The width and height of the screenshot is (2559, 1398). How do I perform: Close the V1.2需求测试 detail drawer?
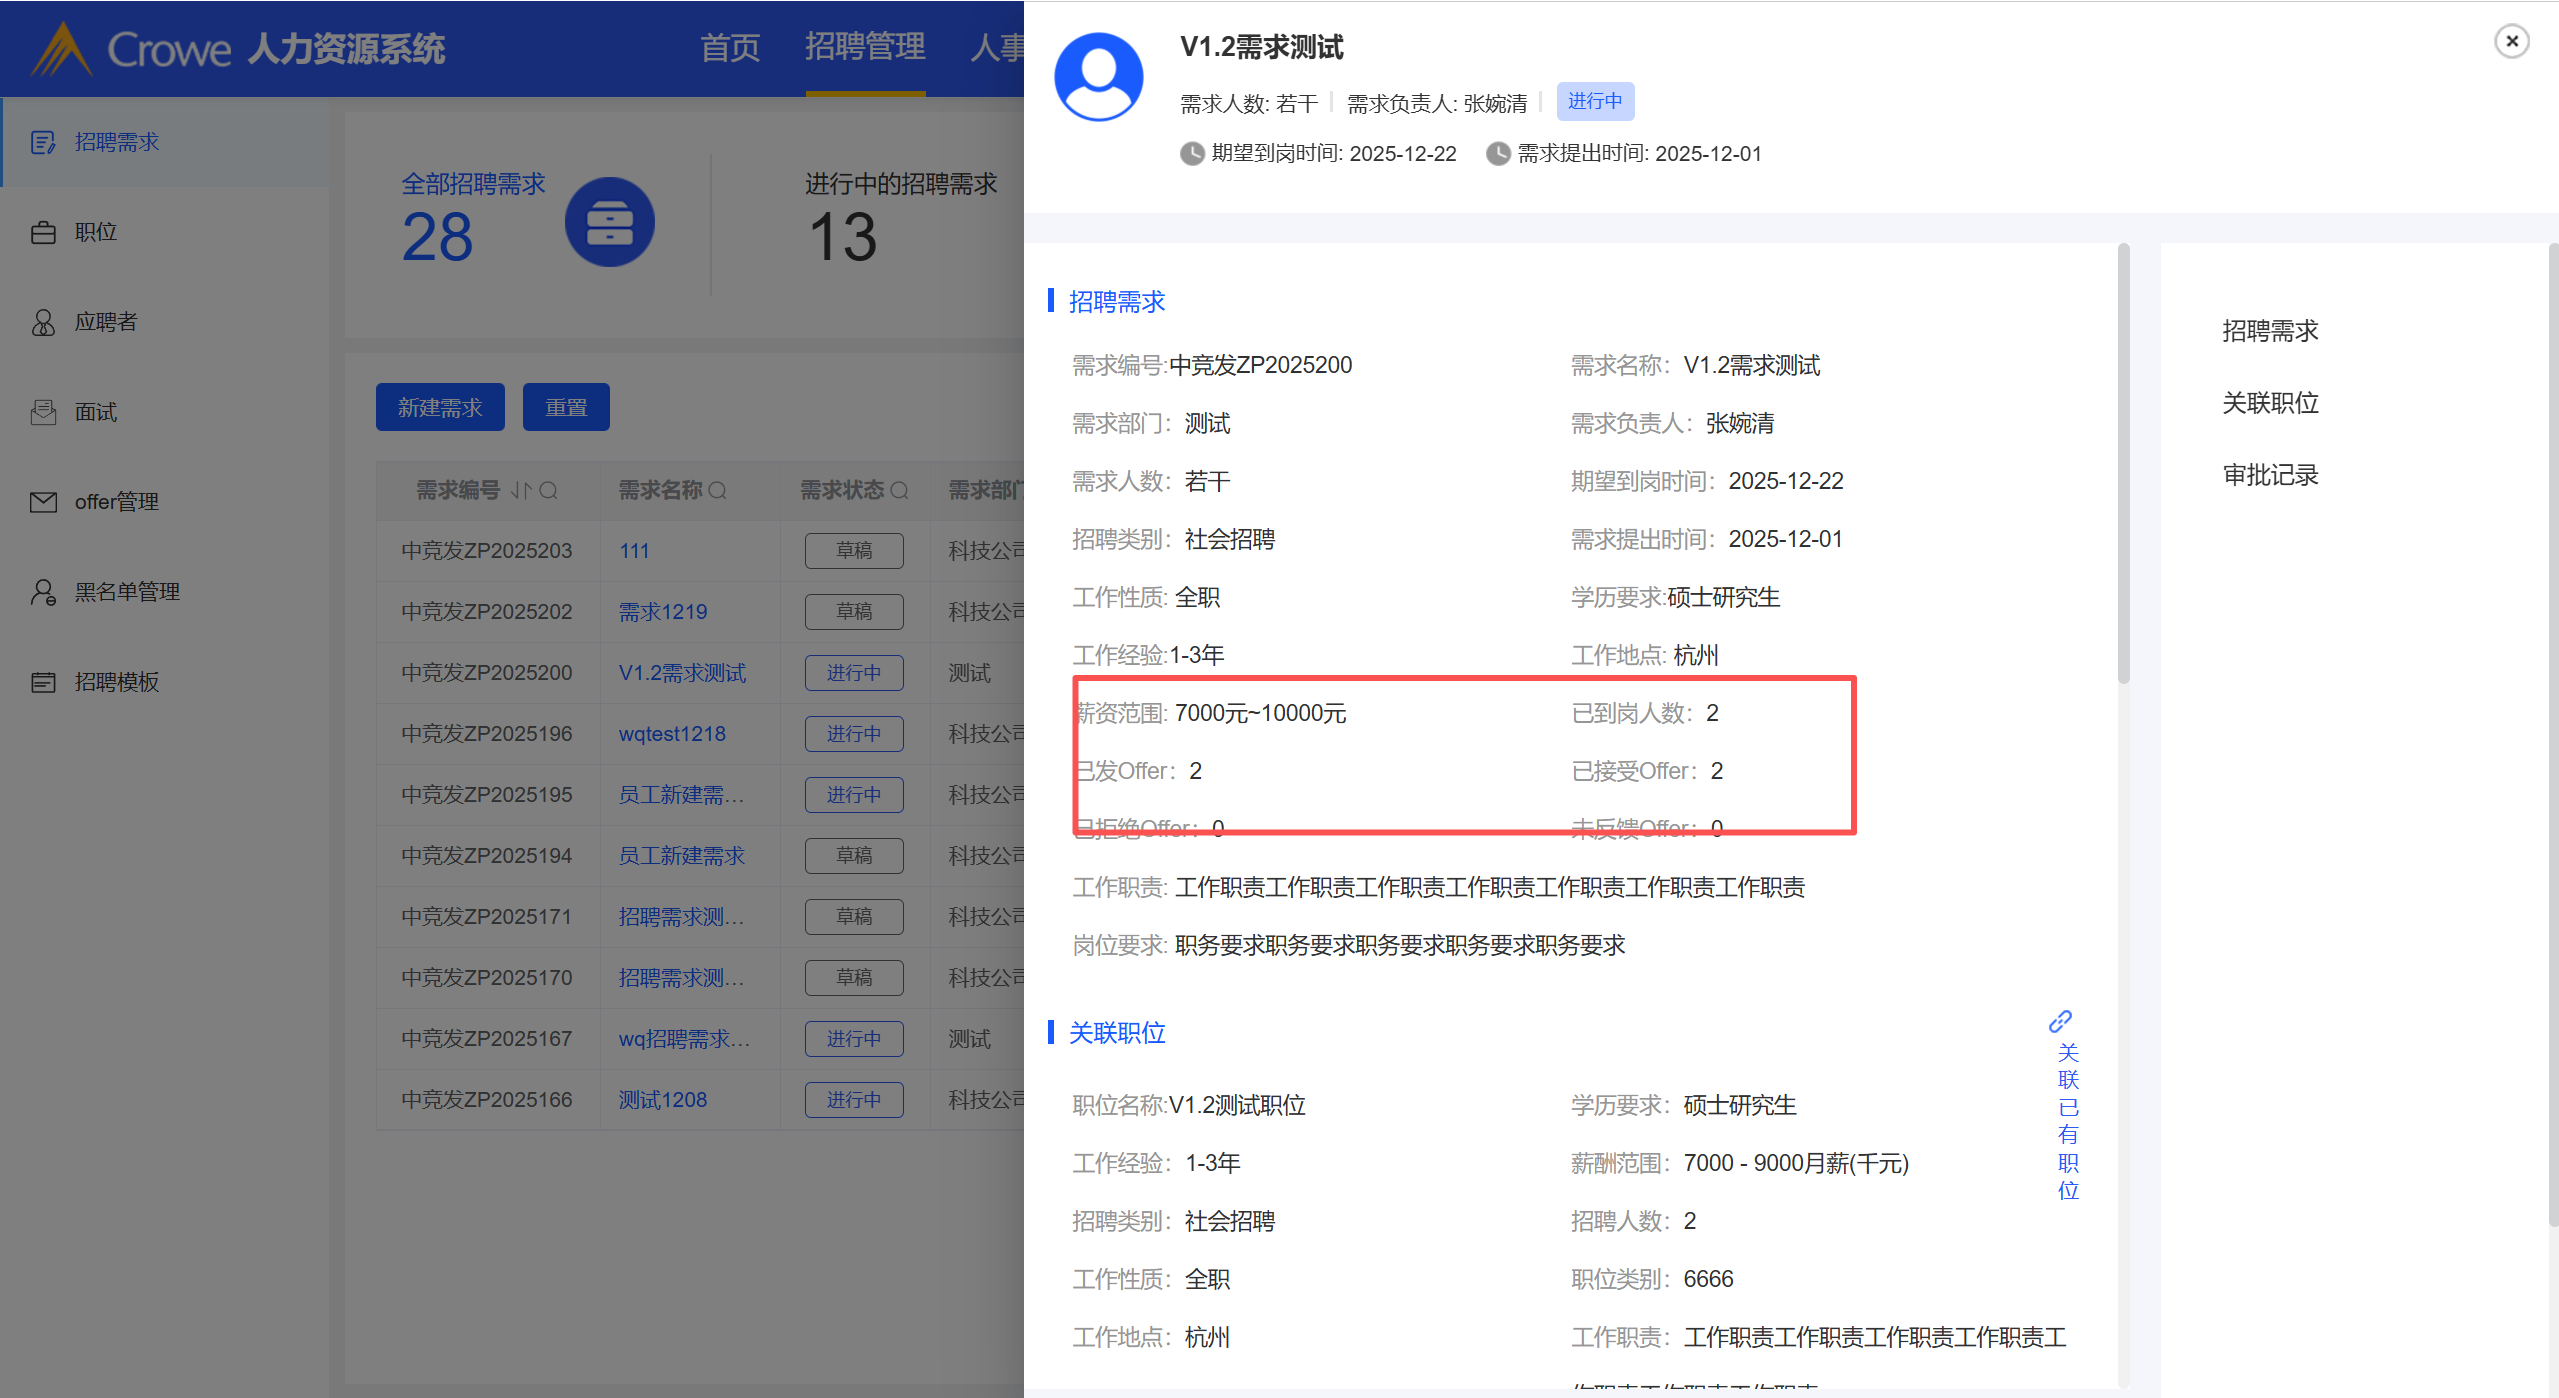click(2511, 42)
